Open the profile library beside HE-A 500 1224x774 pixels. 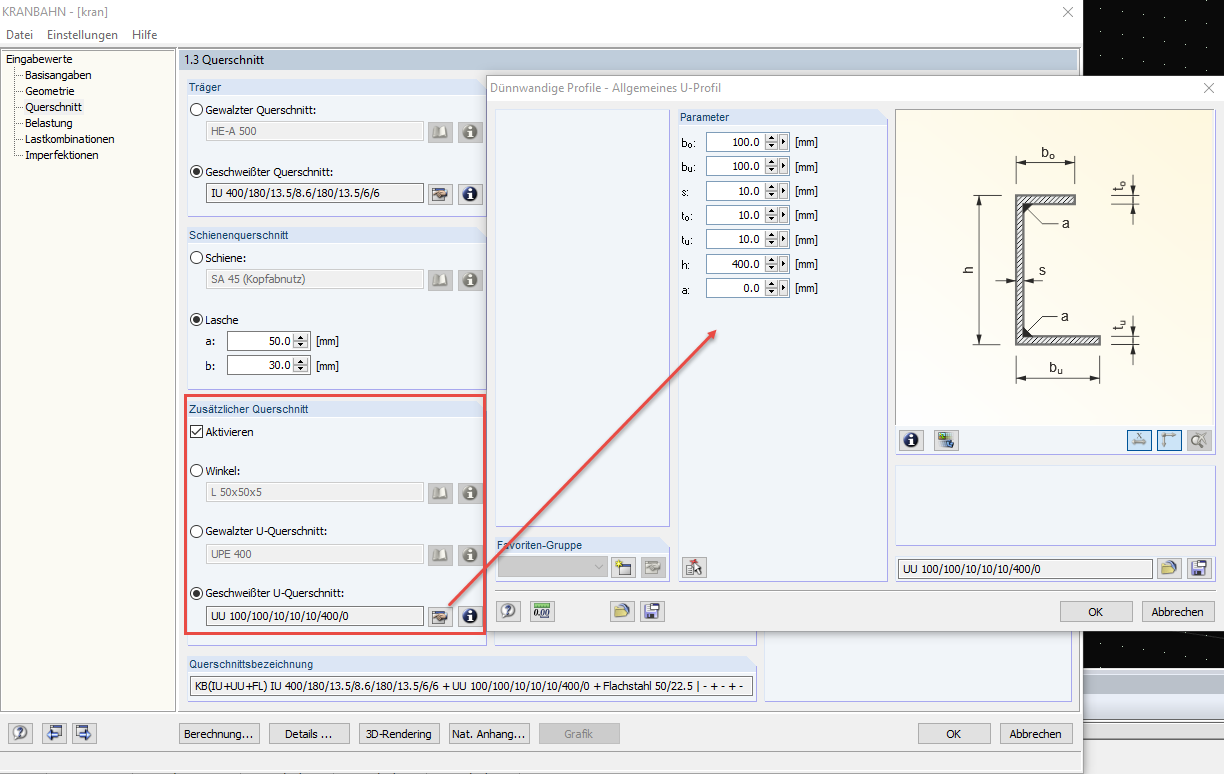click(440, 132)
